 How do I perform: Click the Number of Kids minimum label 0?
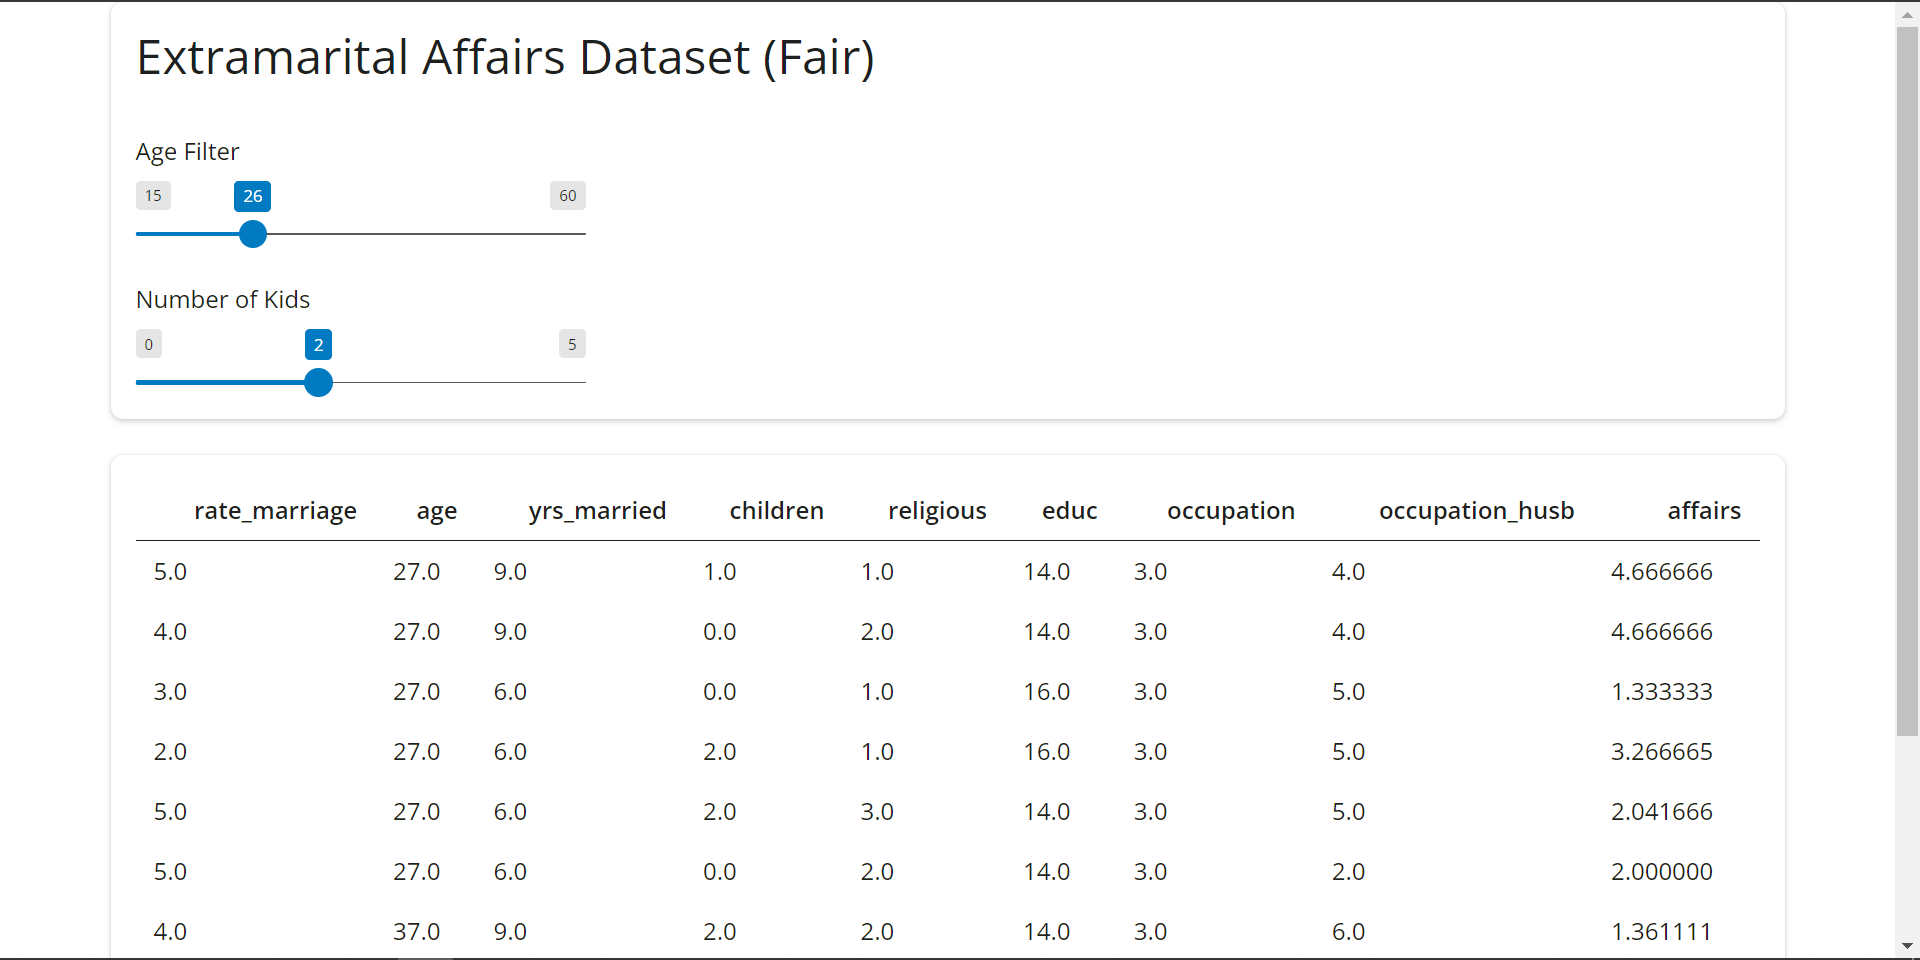(149, 344)
